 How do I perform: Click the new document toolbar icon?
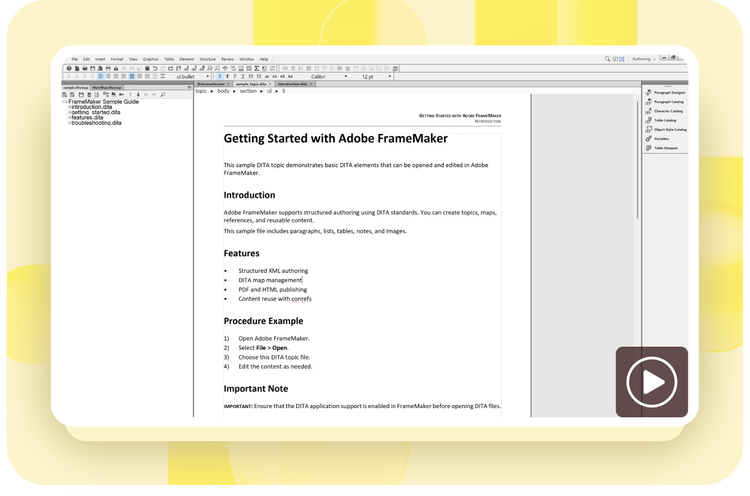coord(77,68)
